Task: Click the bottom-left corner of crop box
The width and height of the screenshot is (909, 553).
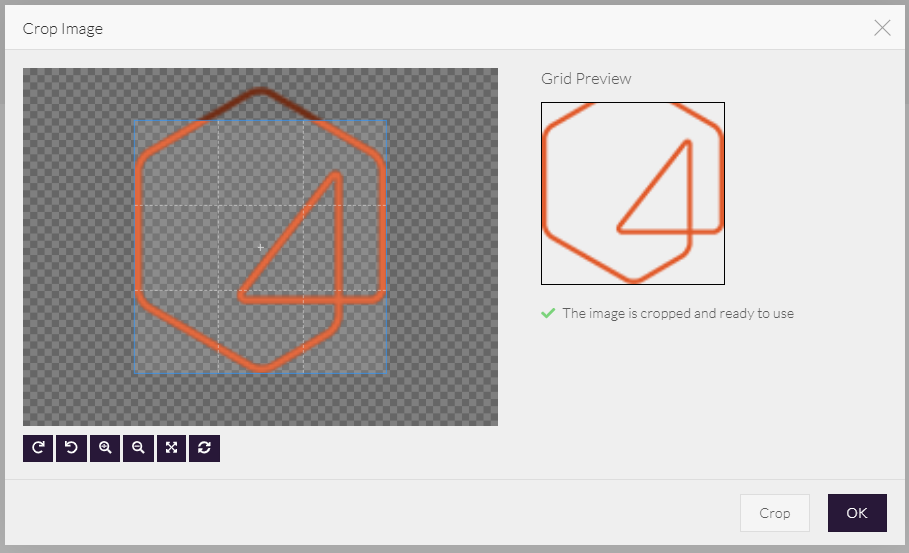Action: [134, 372]
